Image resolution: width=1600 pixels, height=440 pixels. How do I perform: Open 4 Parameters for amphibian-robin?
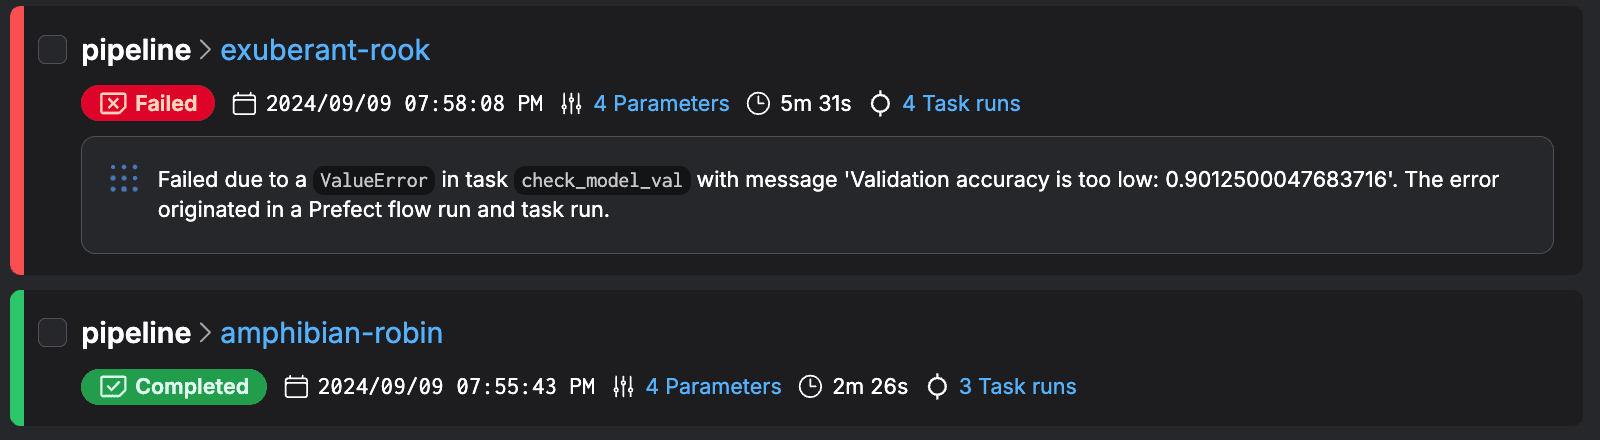(x=713, y=387)
